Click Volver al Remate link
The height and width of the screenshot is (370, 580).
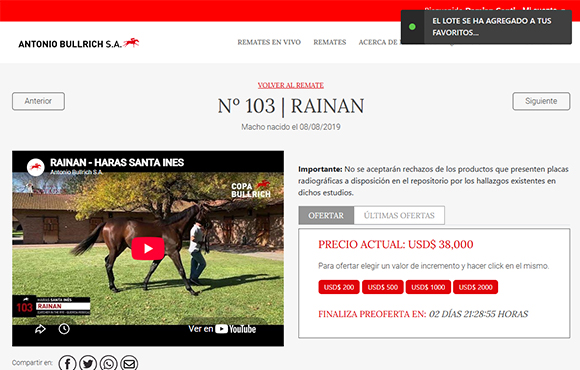click(x=291, y=85)
